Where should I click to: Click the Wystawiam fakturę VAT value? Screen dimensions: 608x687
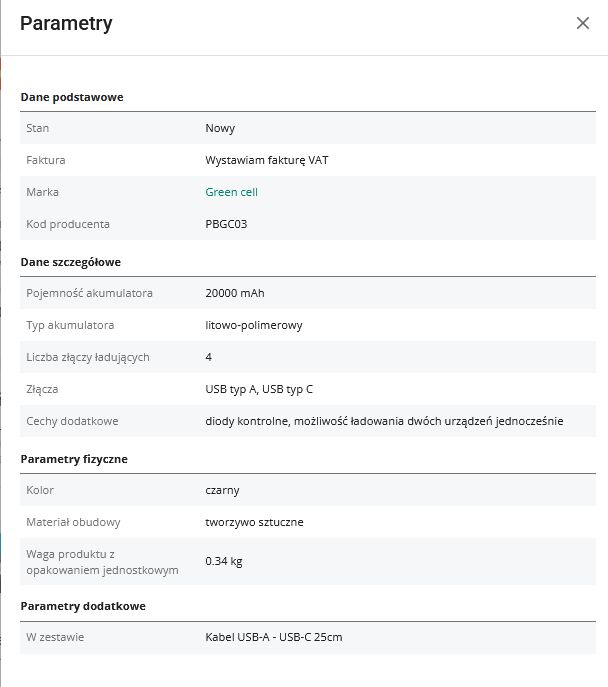pyautogui.click(x=266, y=160)
